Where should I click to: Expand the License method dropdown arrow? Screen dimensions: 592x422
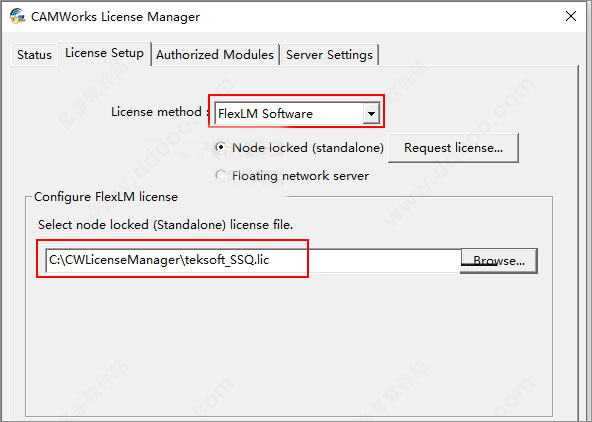tap(371, 113)
